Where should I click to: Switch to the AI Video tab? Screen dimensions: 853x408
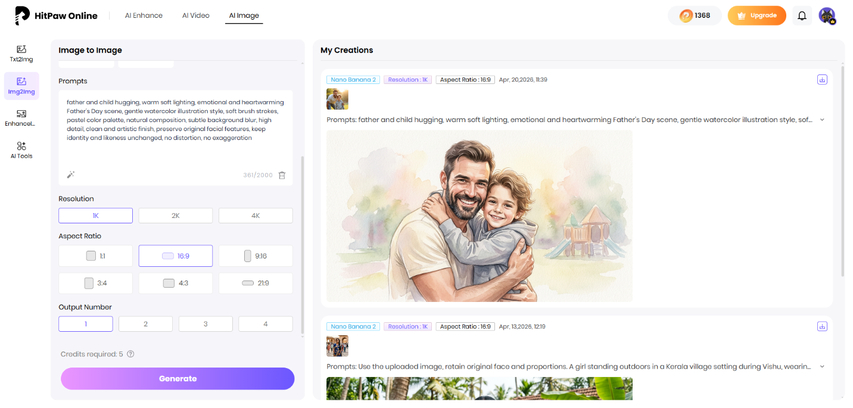pos(195,15)
